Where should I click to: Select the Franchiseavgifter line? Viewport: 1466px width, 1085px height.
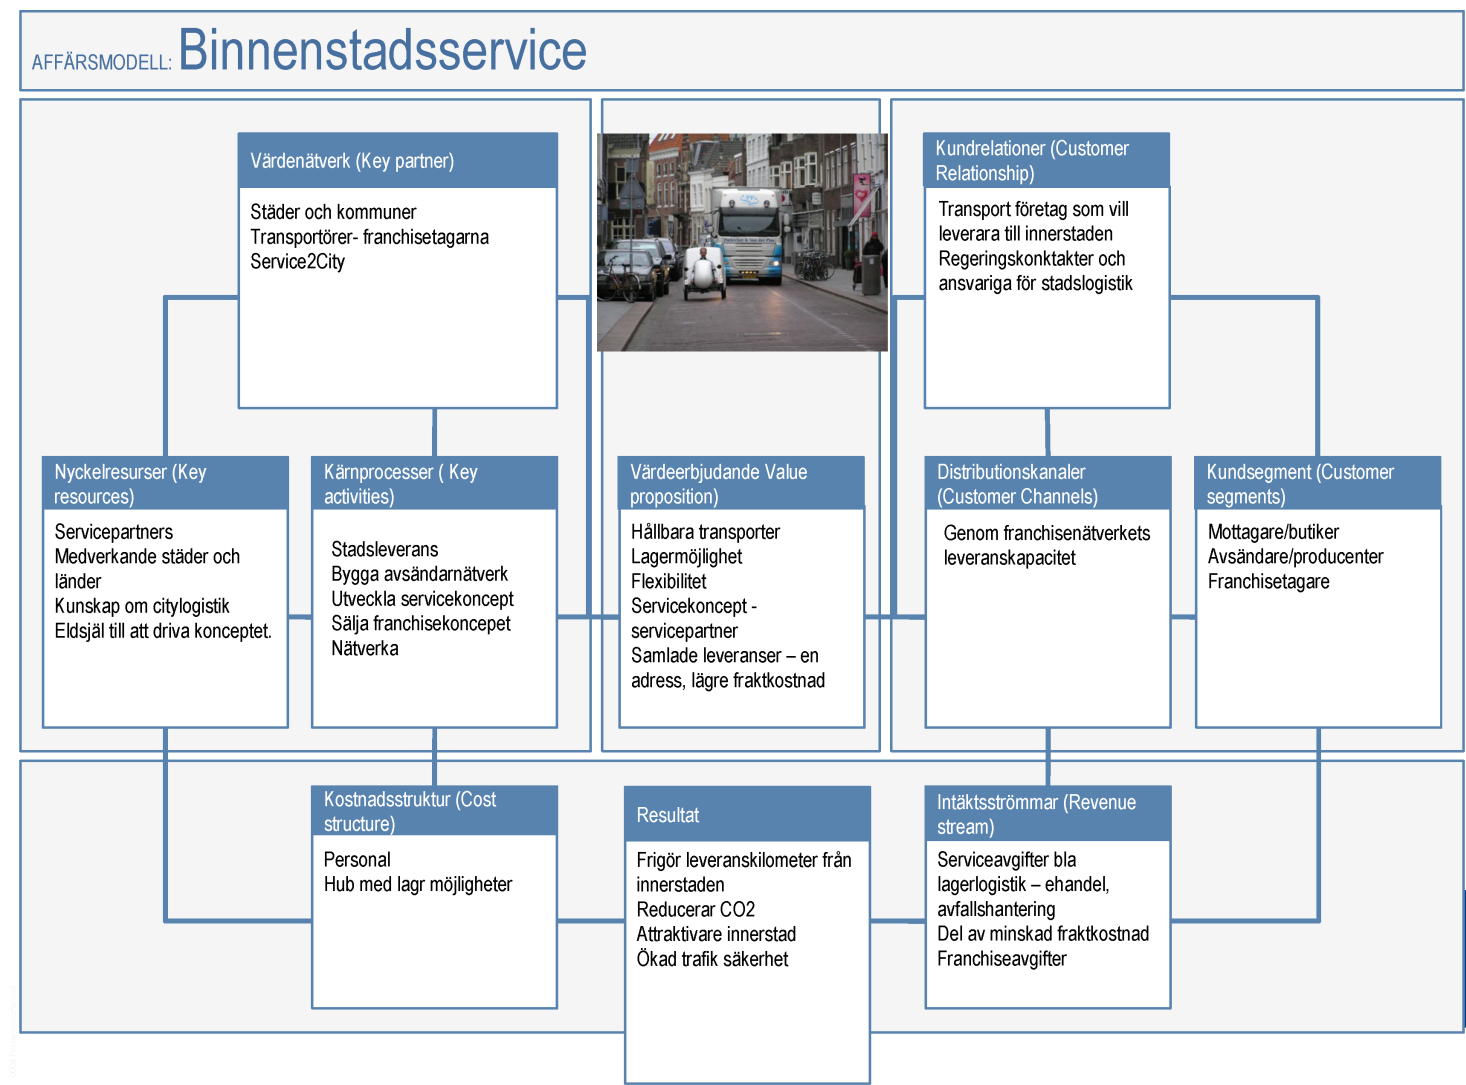[x=1001, y=959]
